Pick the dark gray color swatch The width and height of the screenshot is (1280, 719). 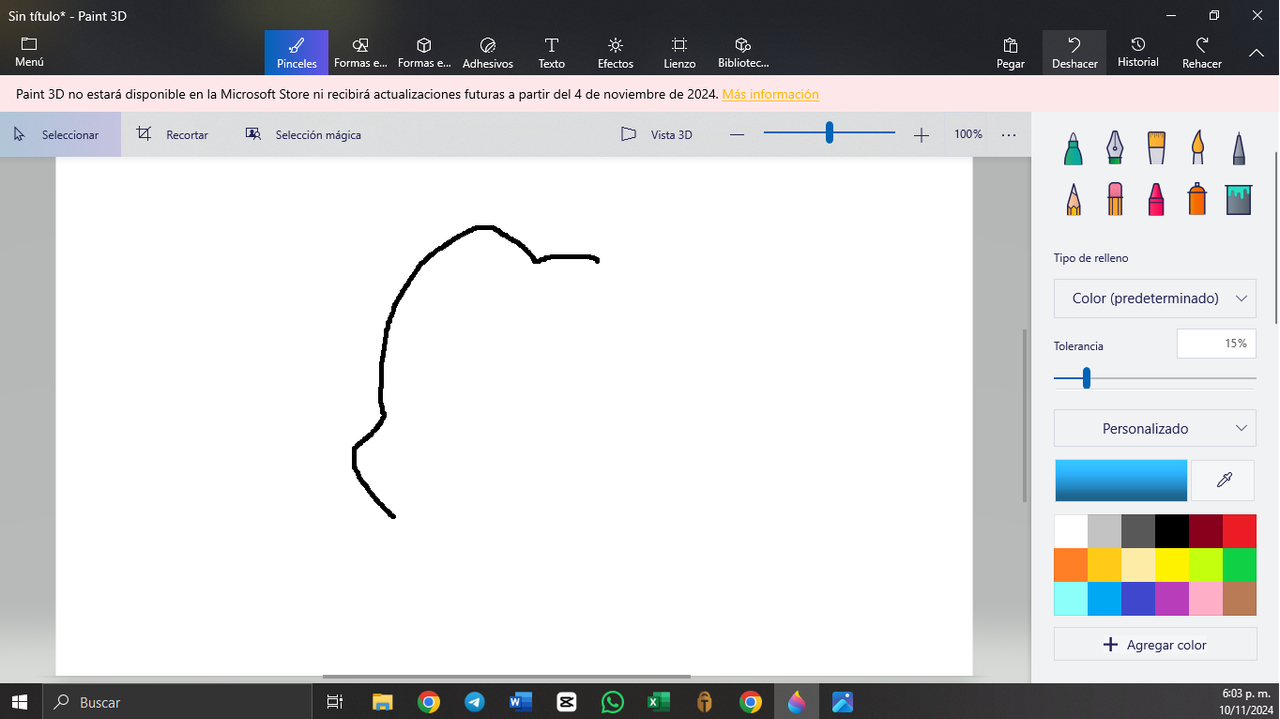click(1138, 531)
